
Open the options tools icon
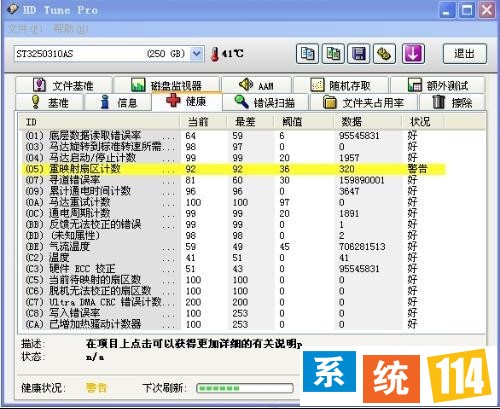pos(384,54)
